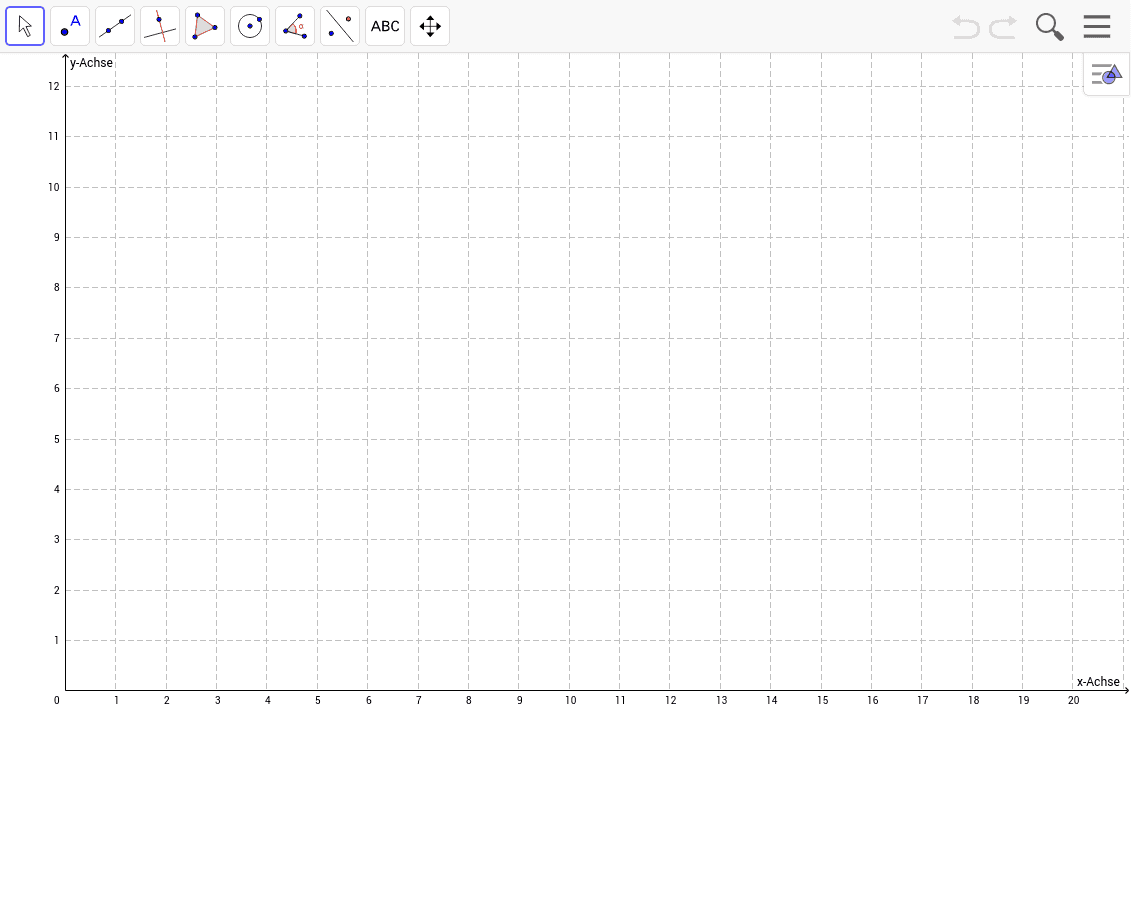The image size is (1131, 920).
Task: Select the Circle with center tool
Action: (250, 26)
